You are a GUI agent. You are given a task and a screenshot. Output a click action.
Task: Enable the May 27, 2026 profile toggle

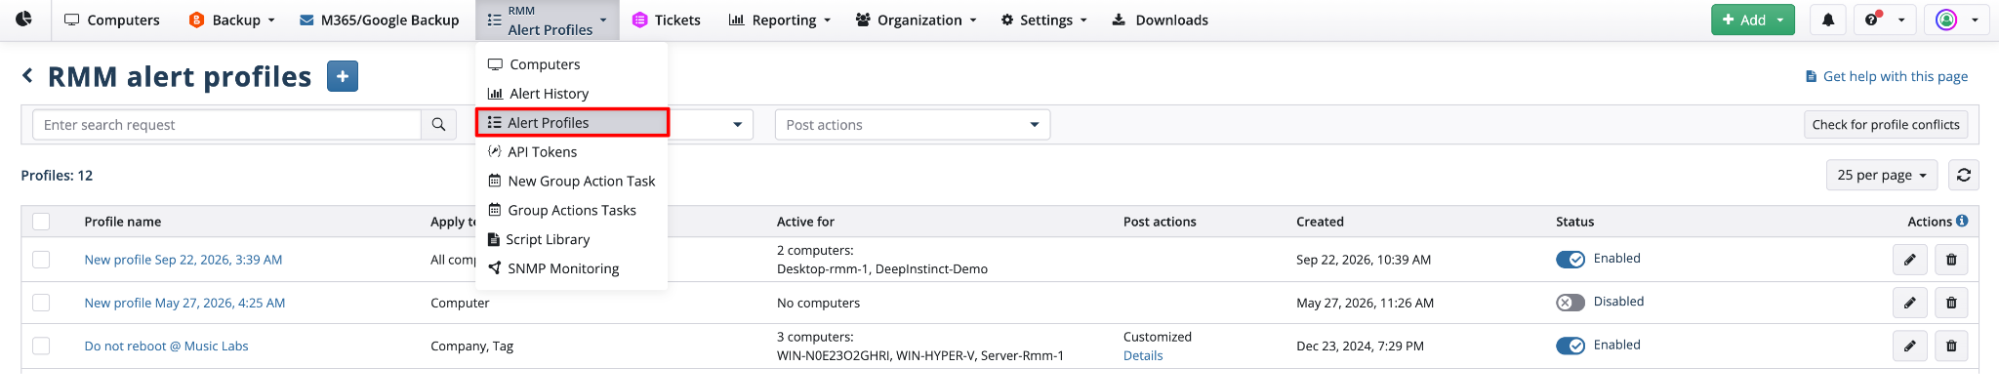coord(1570,302)
